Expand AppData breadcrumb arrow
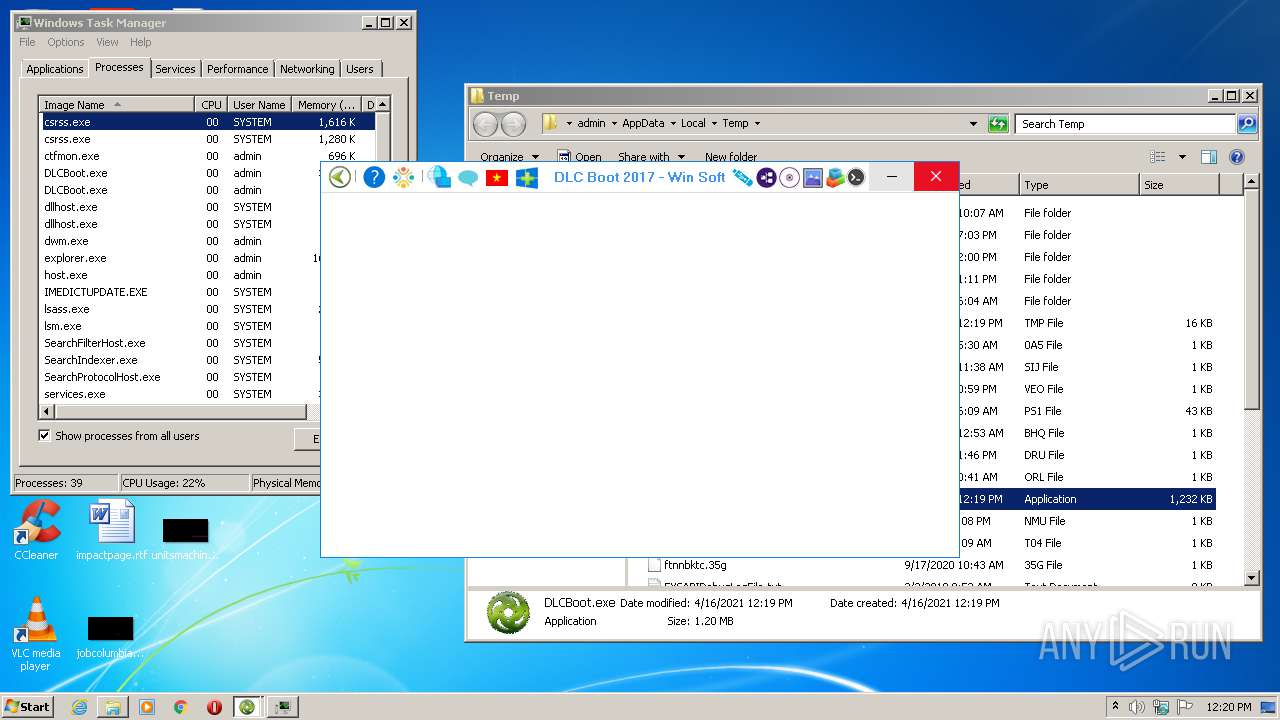1280x720 pixels. click(673, 124)
